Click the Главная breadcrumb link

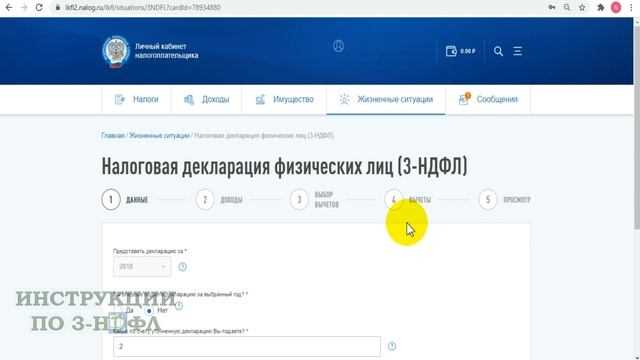[x=113, y=136]
